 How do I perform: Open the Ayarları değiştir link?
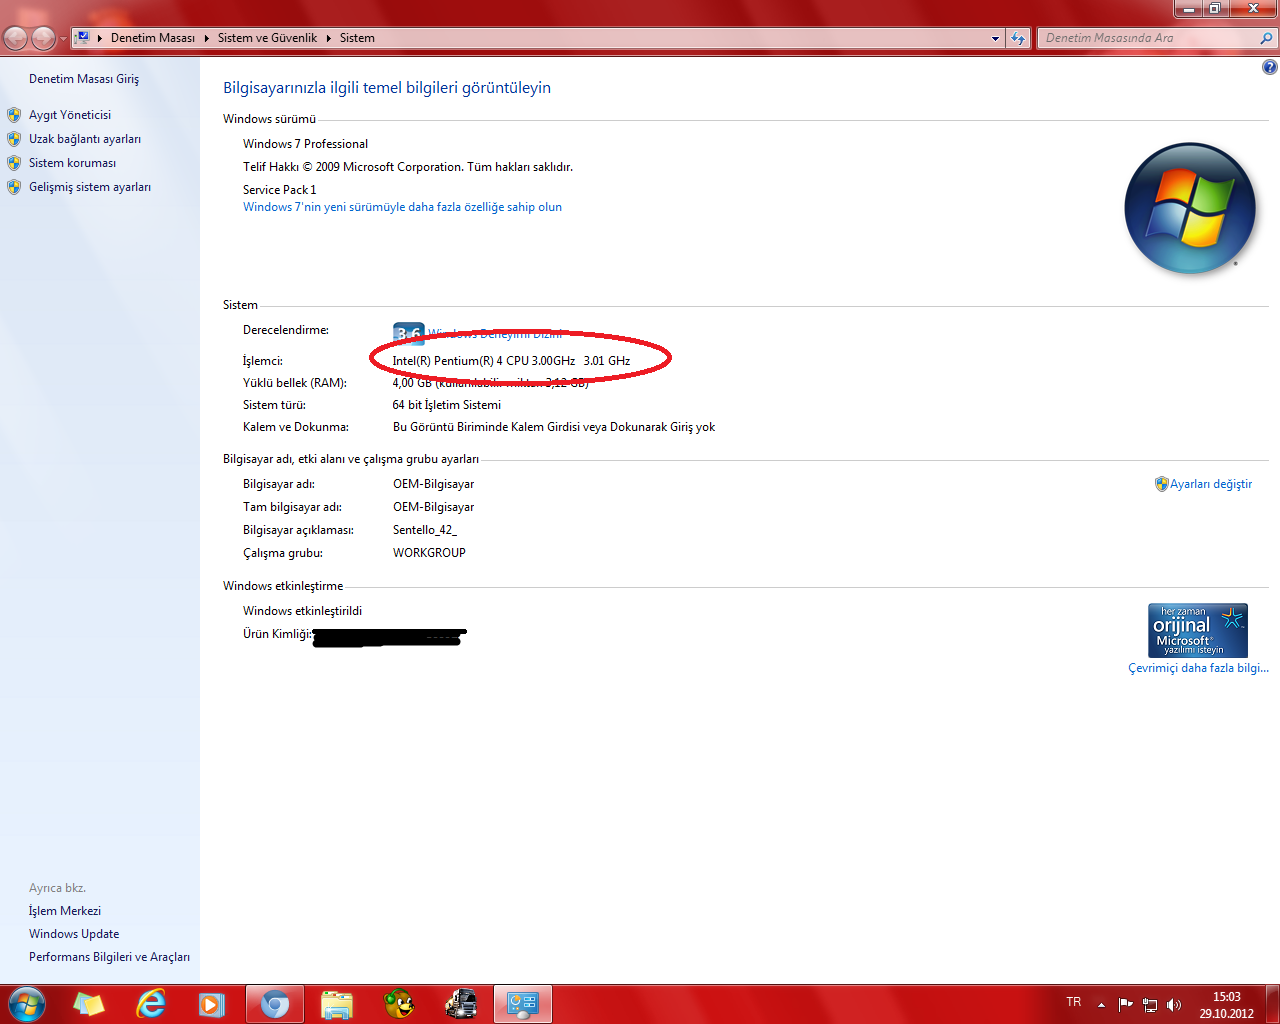click(x=1211, y=484)
